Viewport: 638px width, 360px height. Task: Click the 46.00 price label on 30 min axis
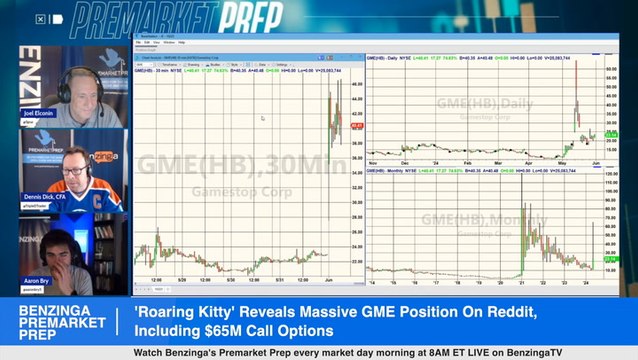coord(357,85)
